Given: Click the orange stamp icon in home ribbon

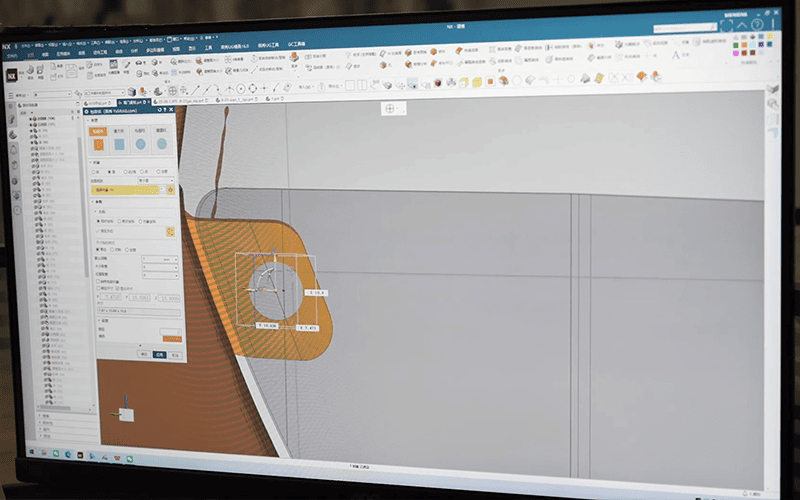Looking at the screenshot, I should (294, 57).
